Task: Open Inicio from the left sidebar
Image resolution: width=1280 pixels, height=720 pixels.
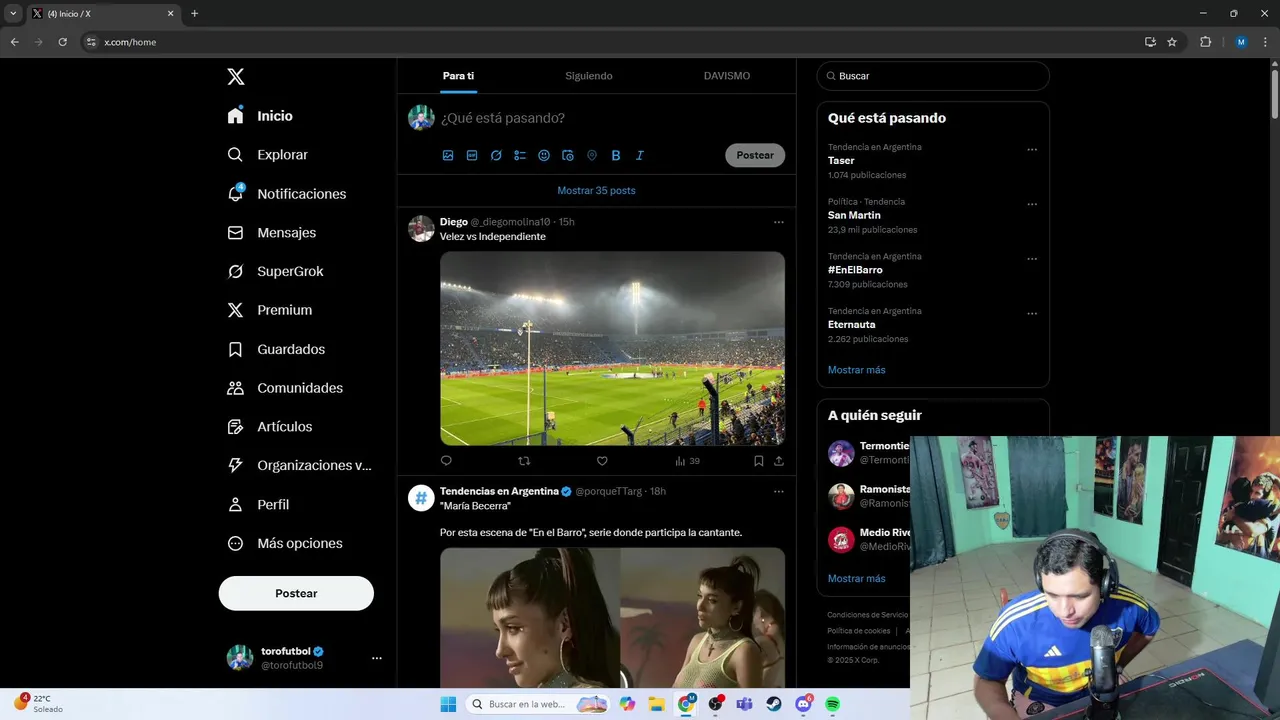Action: click(260, 116)
